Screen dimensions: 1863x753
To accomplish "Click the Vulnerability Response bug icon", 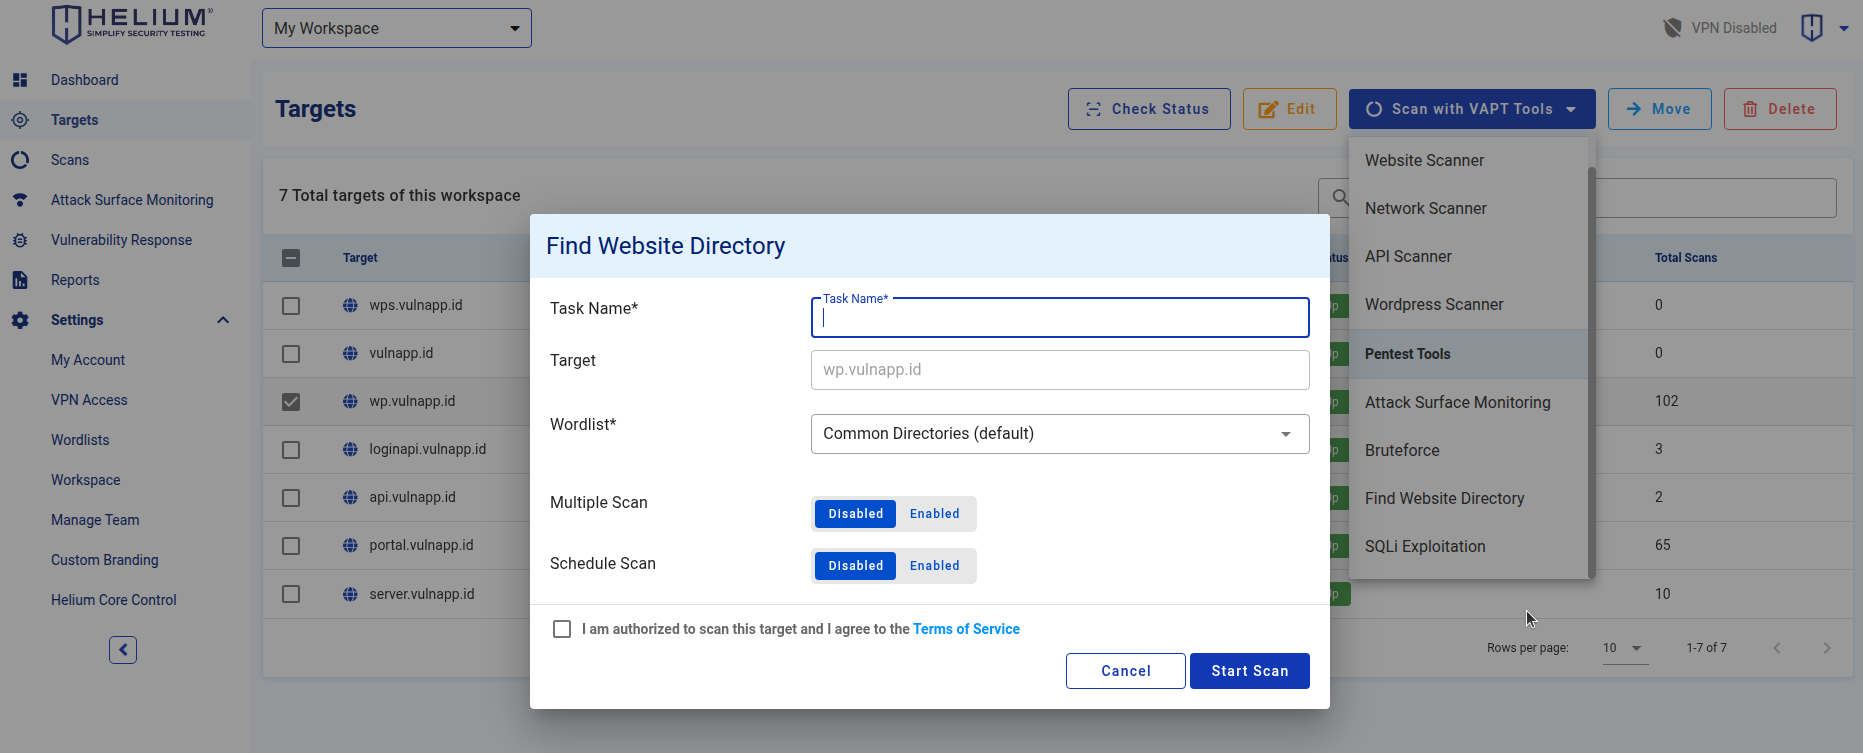I will (x=20, y=240).
